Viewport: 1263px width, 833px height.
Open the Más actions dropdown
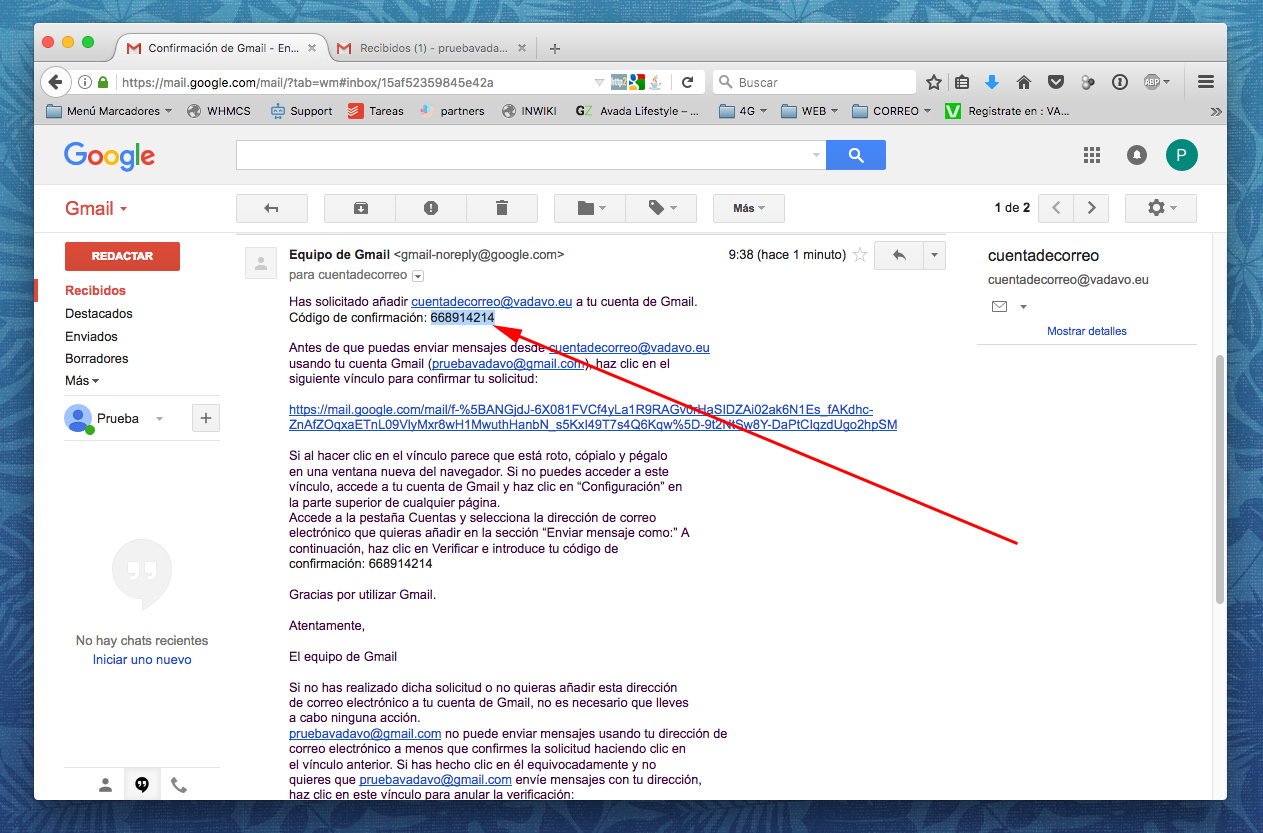[x=749, y=208]
